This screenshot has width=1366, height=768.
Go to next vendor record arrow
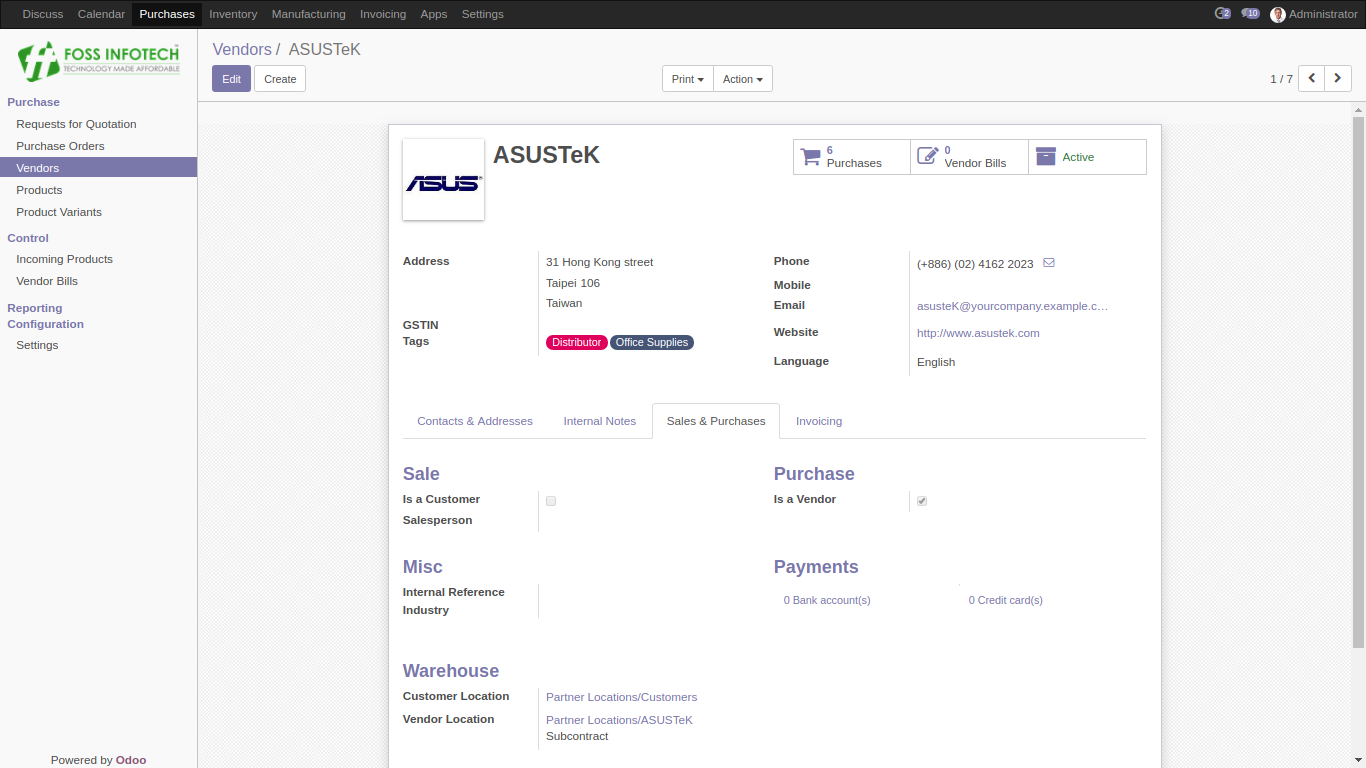1338,79
